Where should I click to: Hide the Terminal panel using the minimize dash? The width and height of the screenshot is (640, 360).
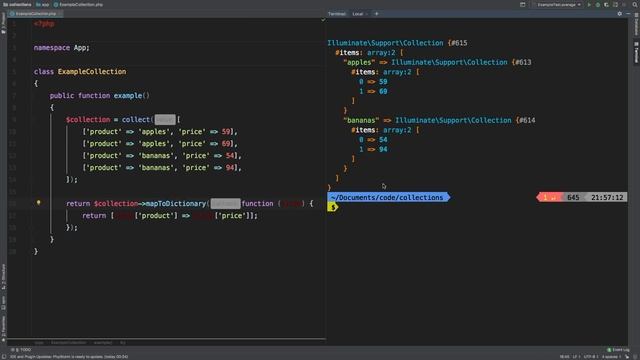pos(628,13)
